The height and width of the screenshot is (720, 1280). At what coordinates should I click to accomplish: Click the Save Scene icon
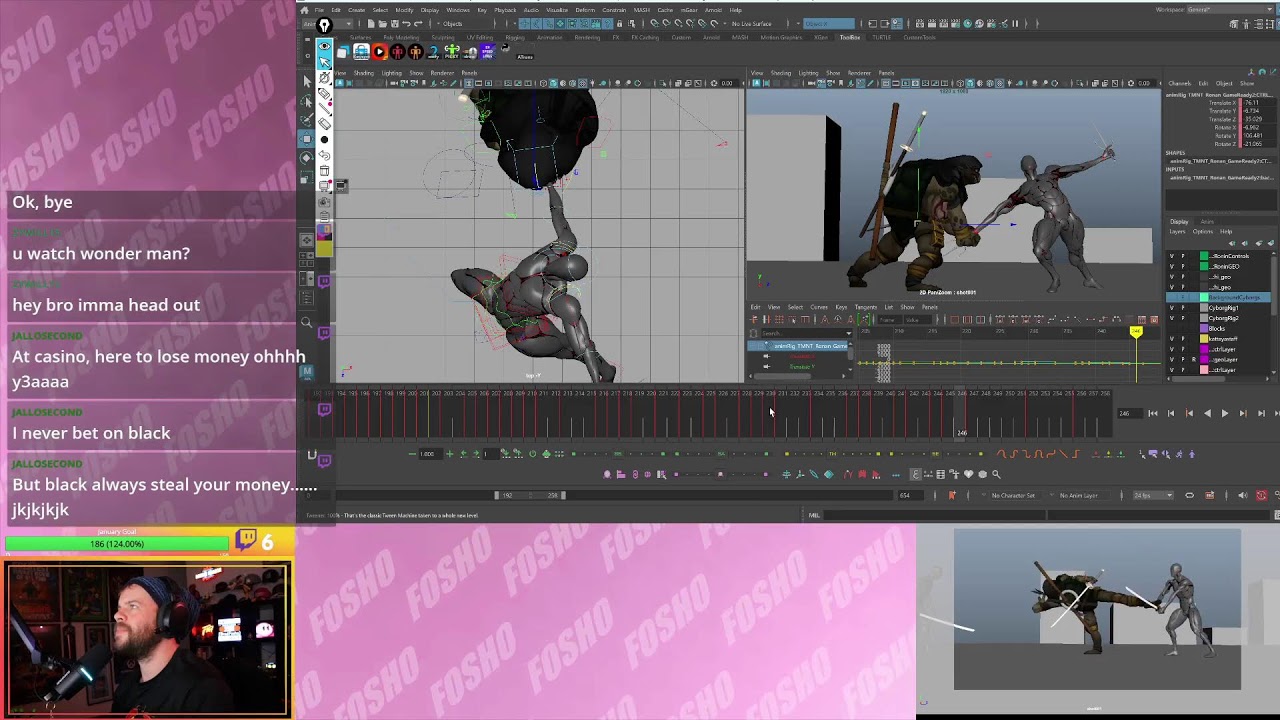pyautogui.click(x=394, y=24)
